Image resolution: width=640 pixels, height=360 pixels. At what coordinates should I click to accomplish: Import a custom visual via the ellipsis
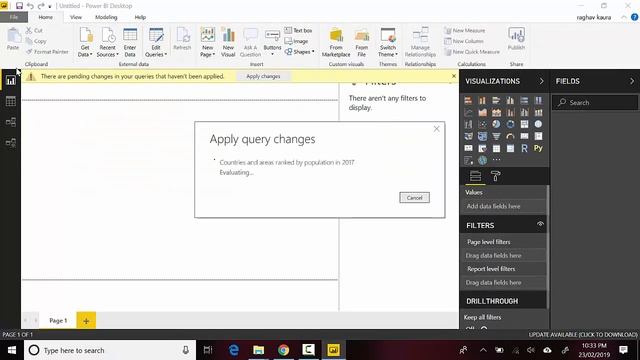[x=496, y=160]
